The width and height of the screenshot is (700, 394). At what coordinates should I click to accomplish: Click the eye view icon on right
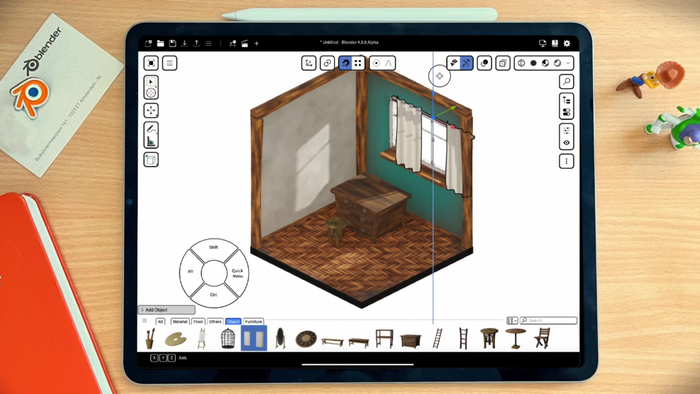567,143
